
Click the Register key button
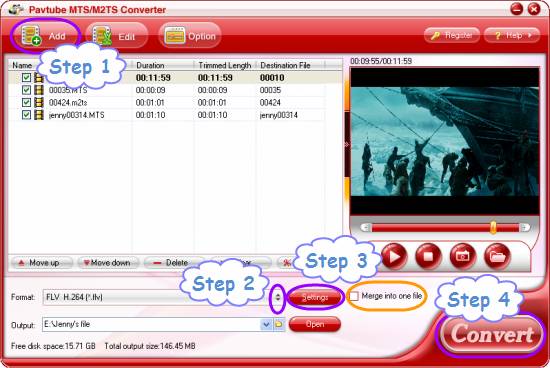452,35
